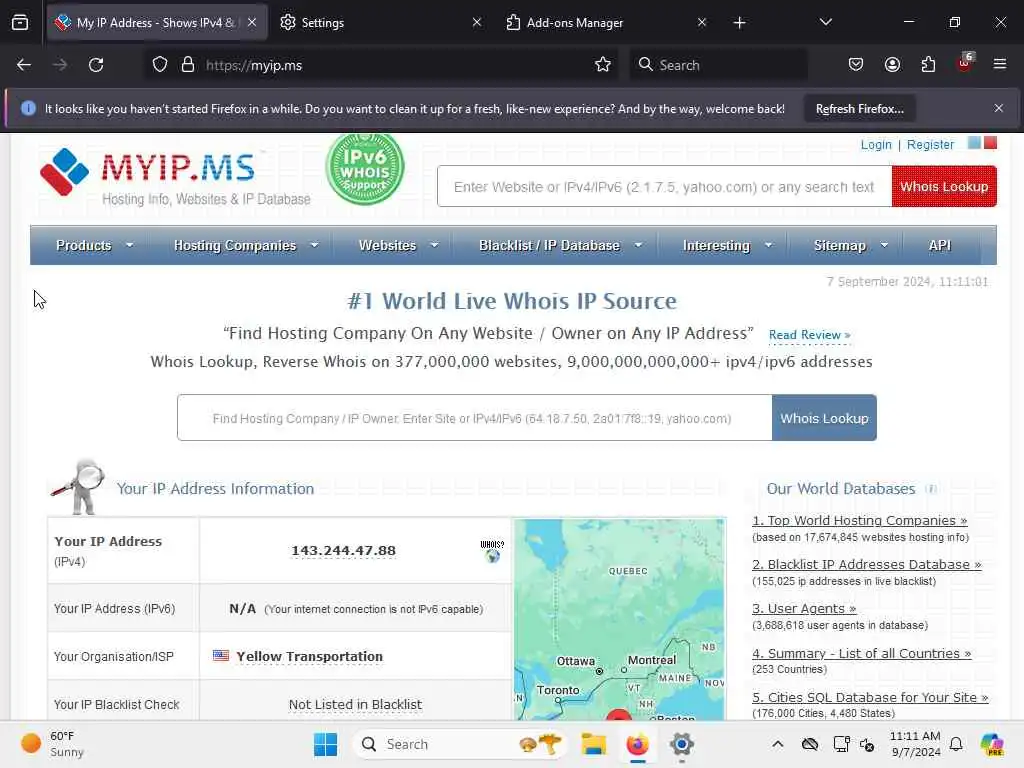Expand the Products menu

click(x=94, y=246)
